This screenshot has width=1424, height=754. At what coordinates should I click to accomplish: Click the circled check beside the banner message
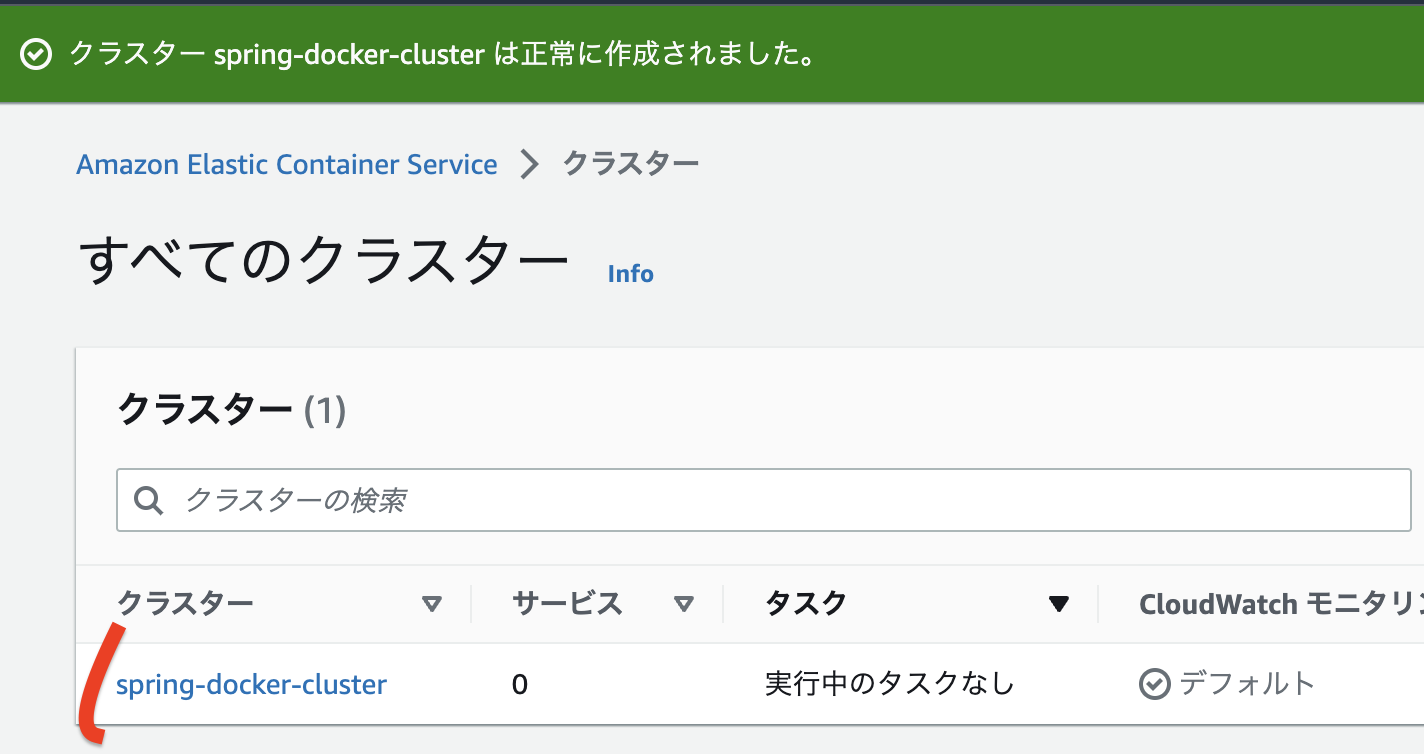[x=36, y=54]
